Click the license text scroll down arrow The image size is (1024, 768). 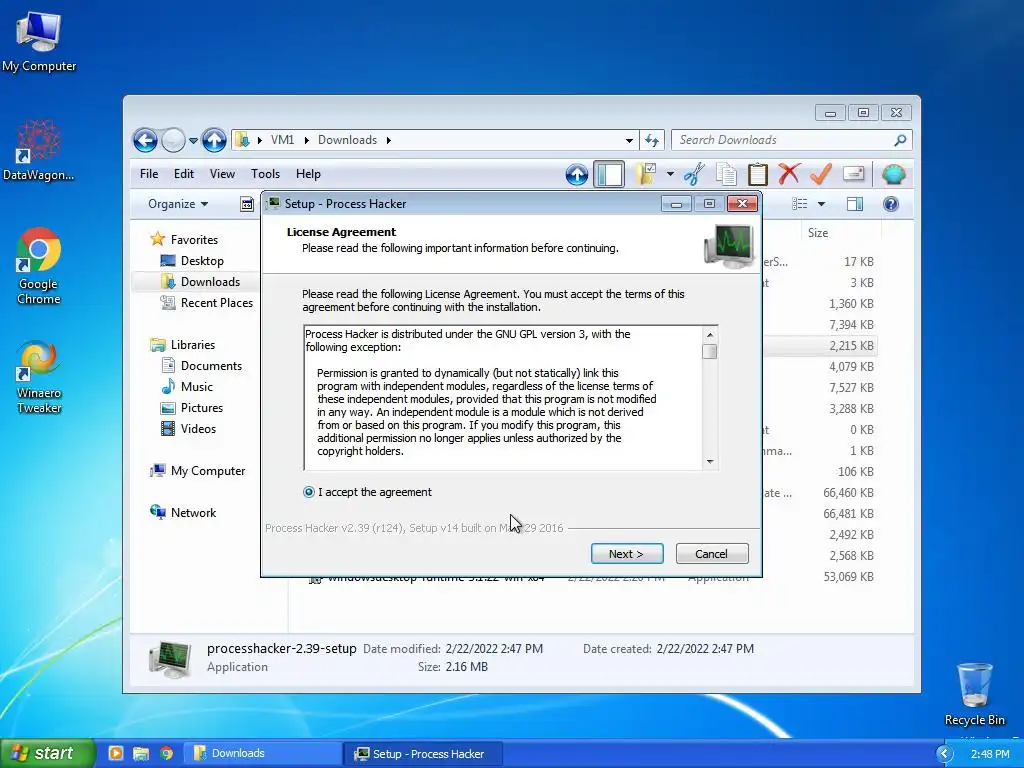pyautogui.click(x=710, y=462)
